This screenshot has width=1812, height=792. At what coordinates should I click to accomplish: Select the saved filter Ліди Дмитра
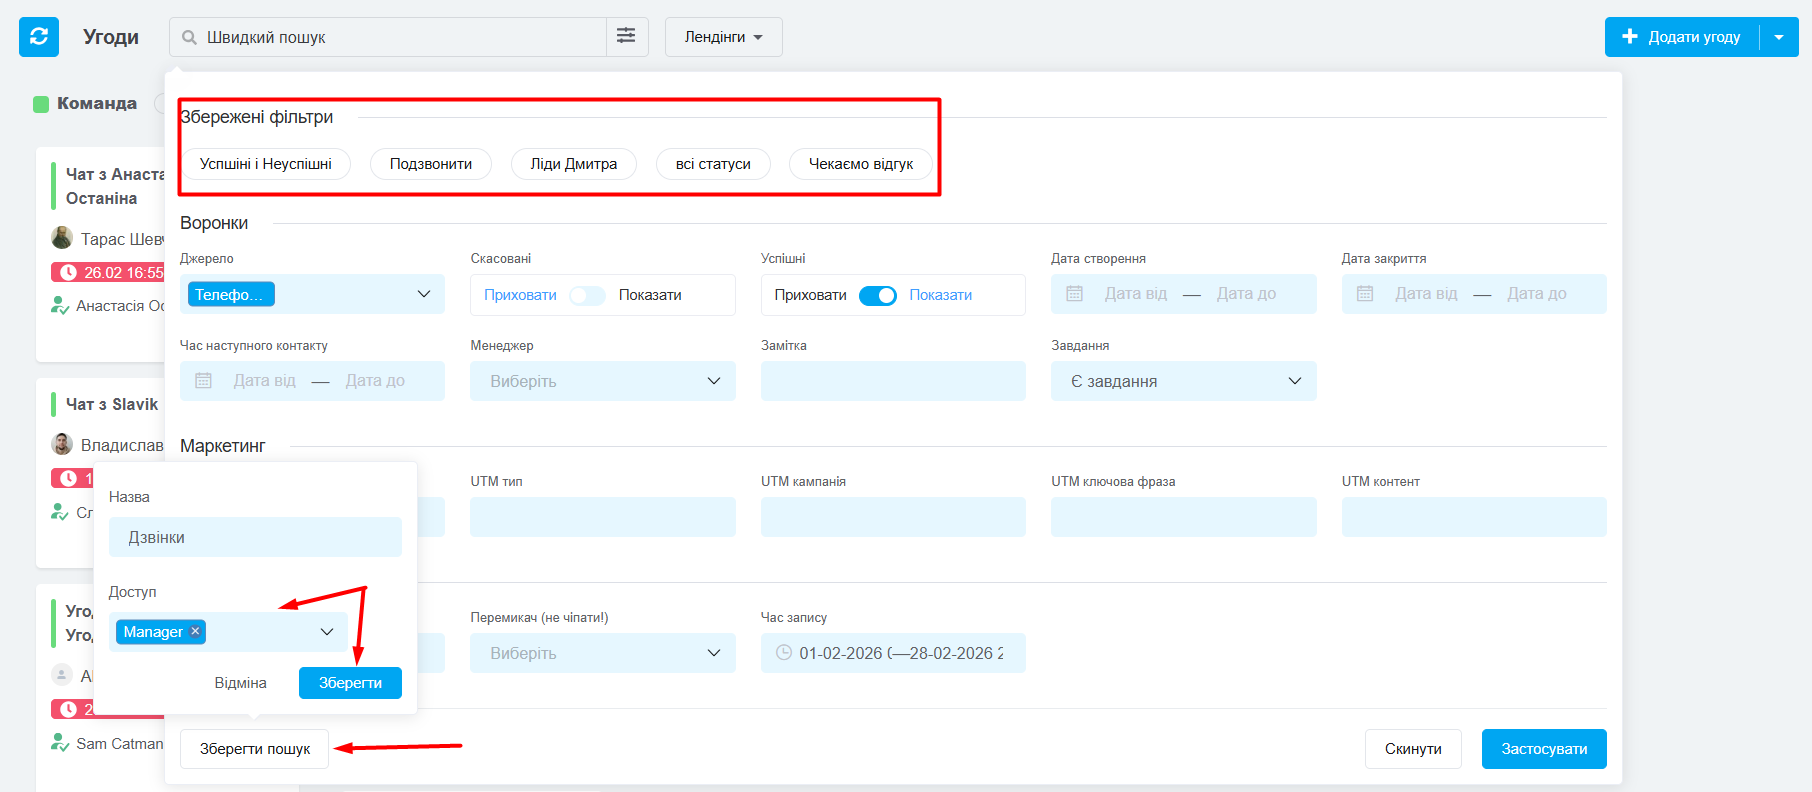pyautogui.click(x=573, y=164)
